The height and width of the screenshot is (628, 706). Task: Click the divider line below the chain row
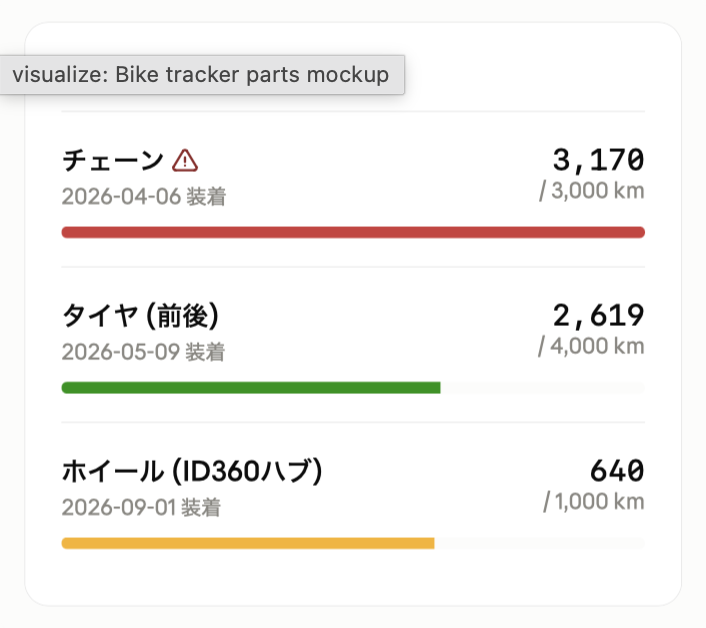coord(353,267)
